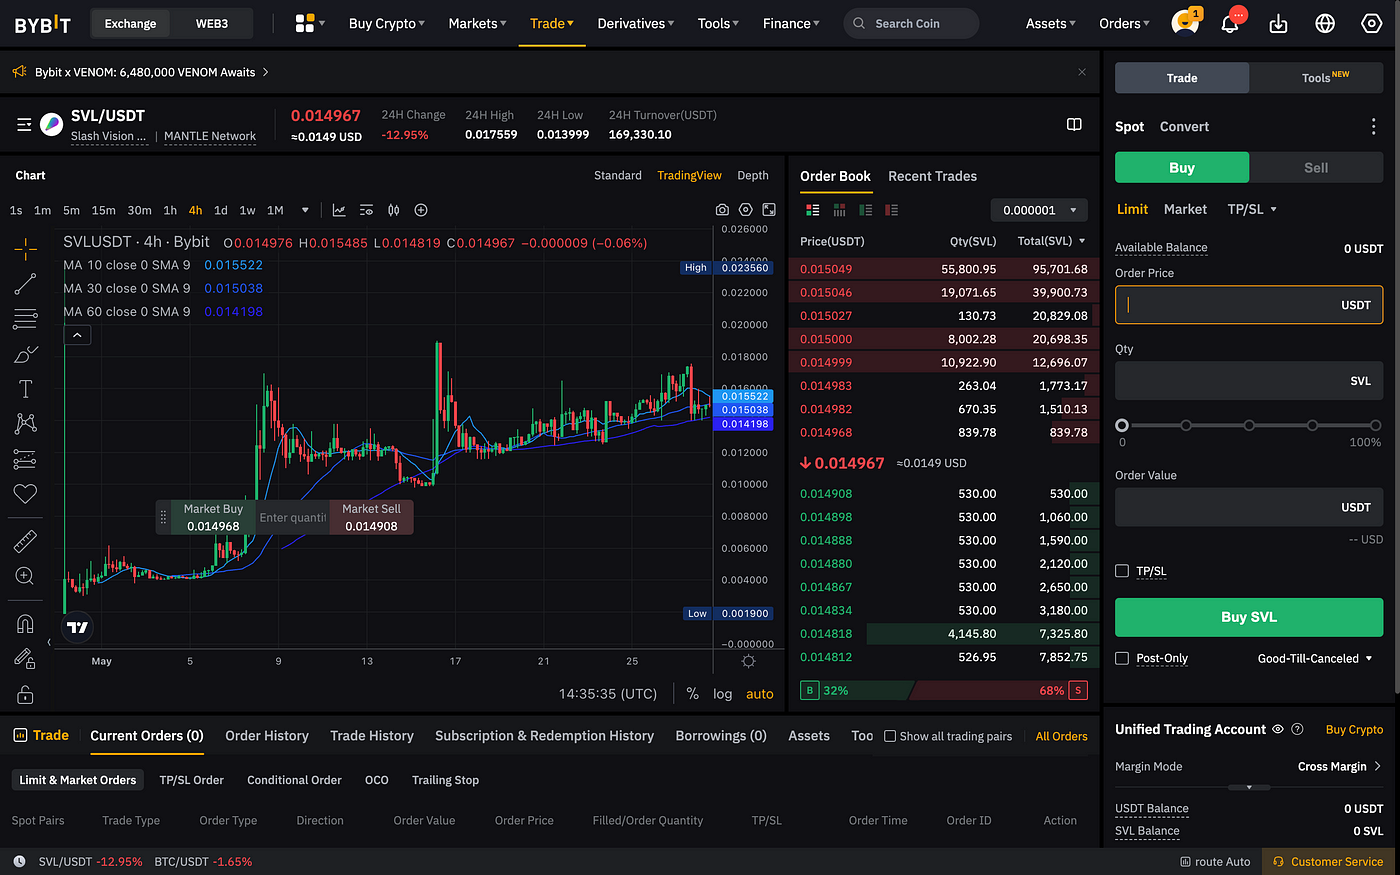Select the trend line drawing tool
Image resolution: width=1400 pixels, height=875 pixels.
click(25, 284)
